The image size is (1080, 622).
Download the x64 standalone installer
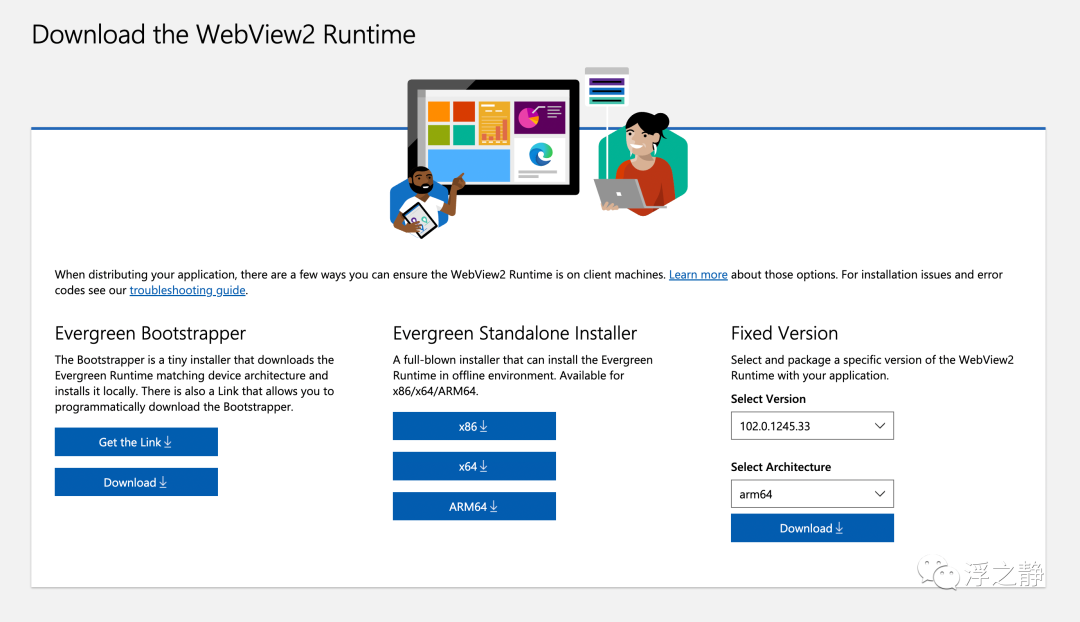[x=474, y=466]
